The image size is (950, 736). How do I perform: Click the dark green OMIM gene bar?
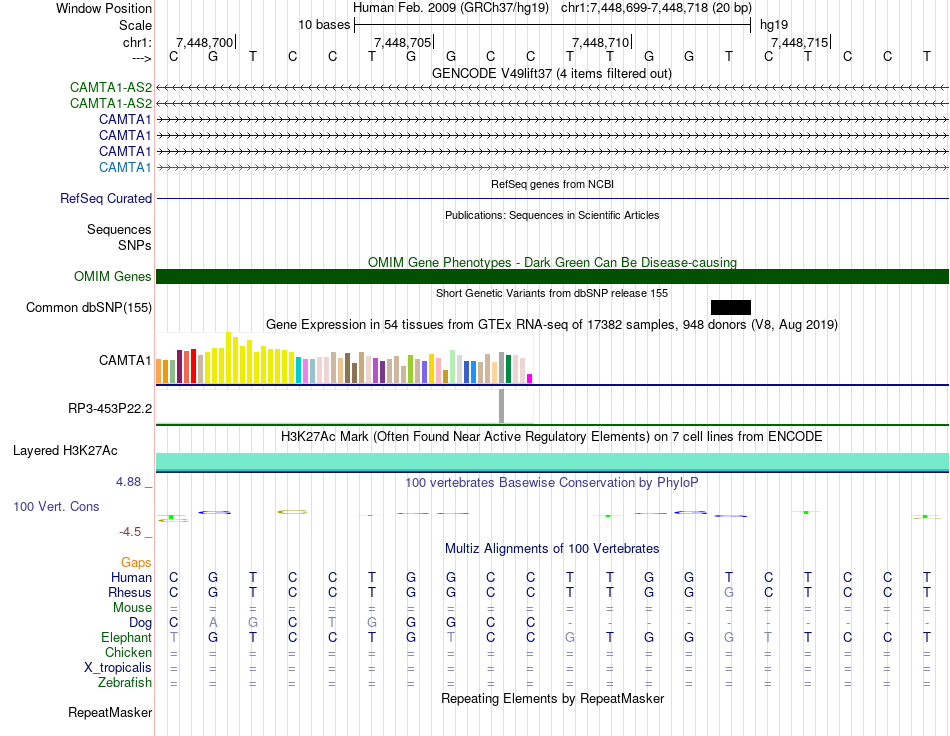pos(552,276)
